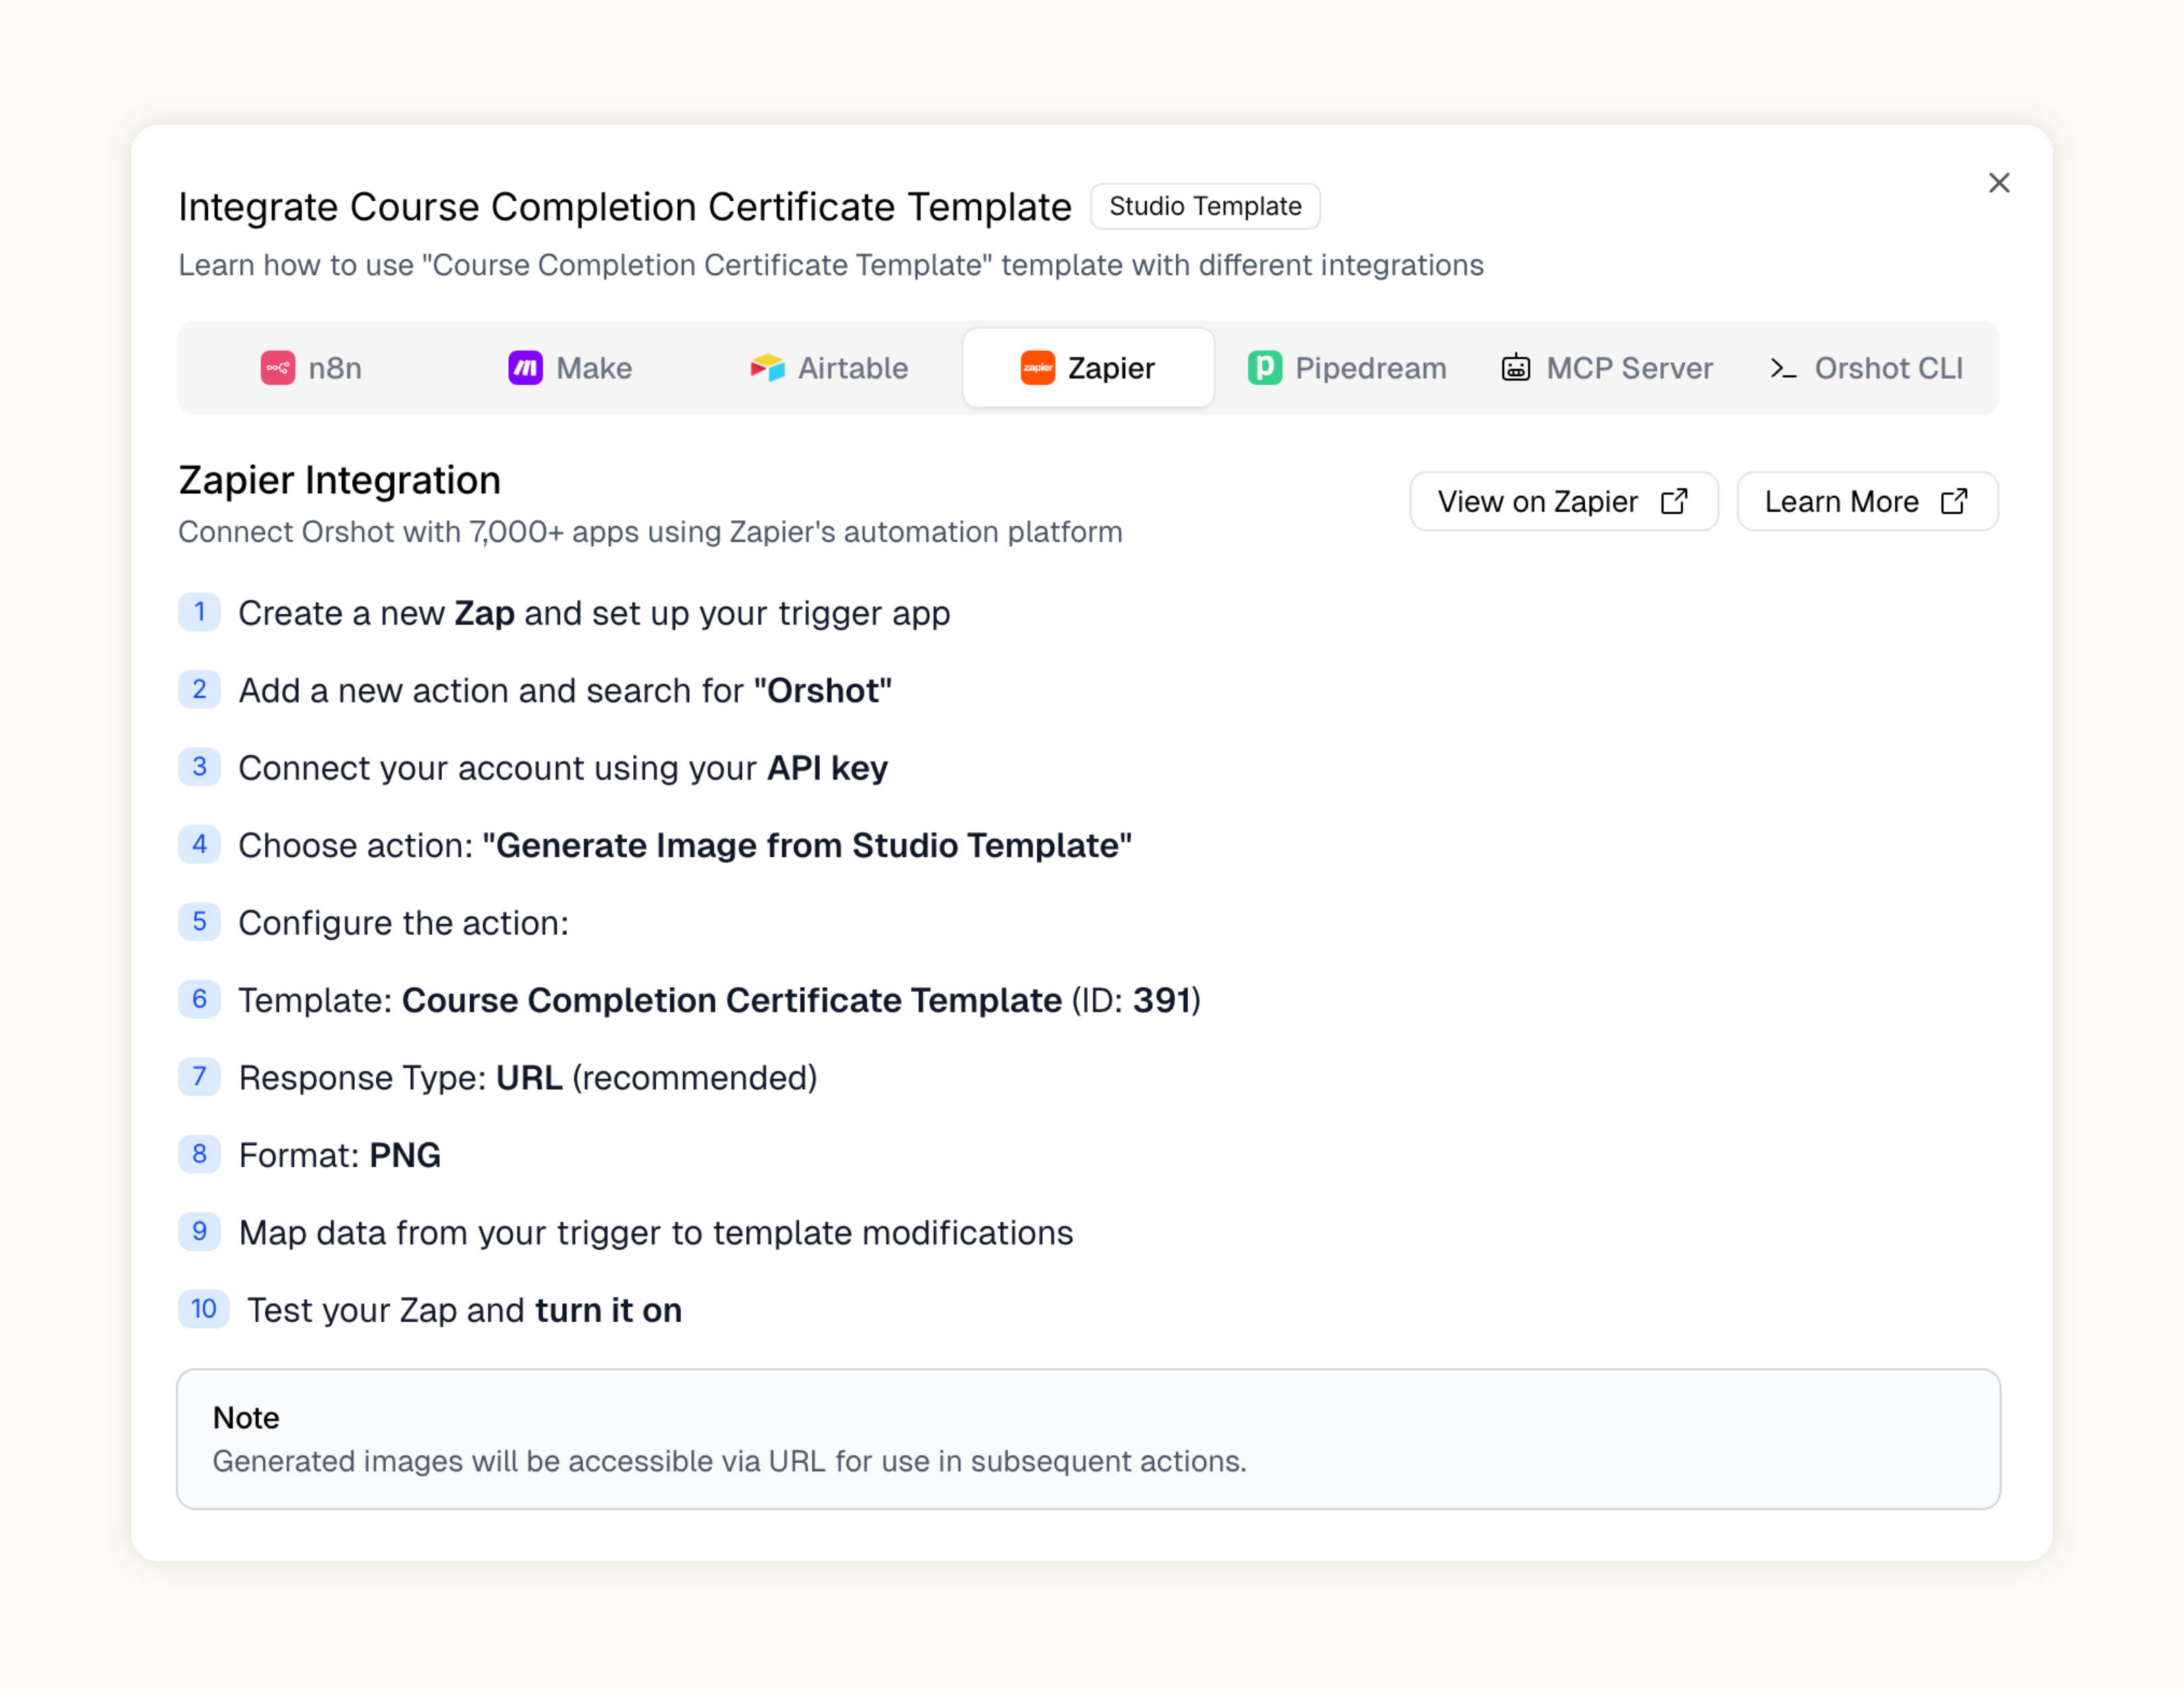The image size is (2184, 1689).
Task: Click the Orshot CLI terminal prompt icon
Action: tap(1783, 368)
